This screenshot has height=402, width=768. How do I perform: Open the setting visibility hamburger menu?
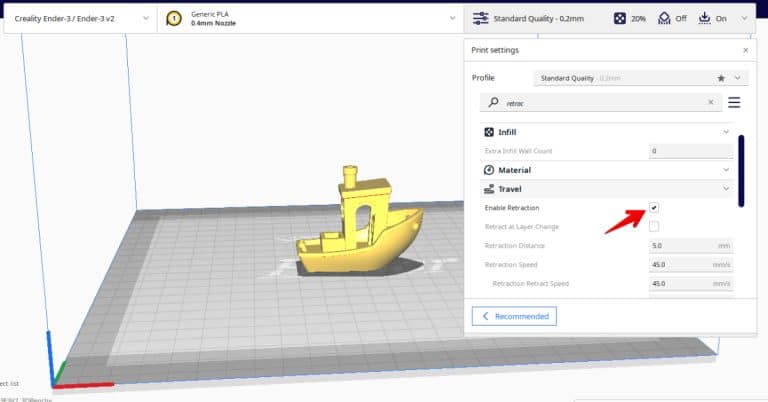[x=734, y=102]
